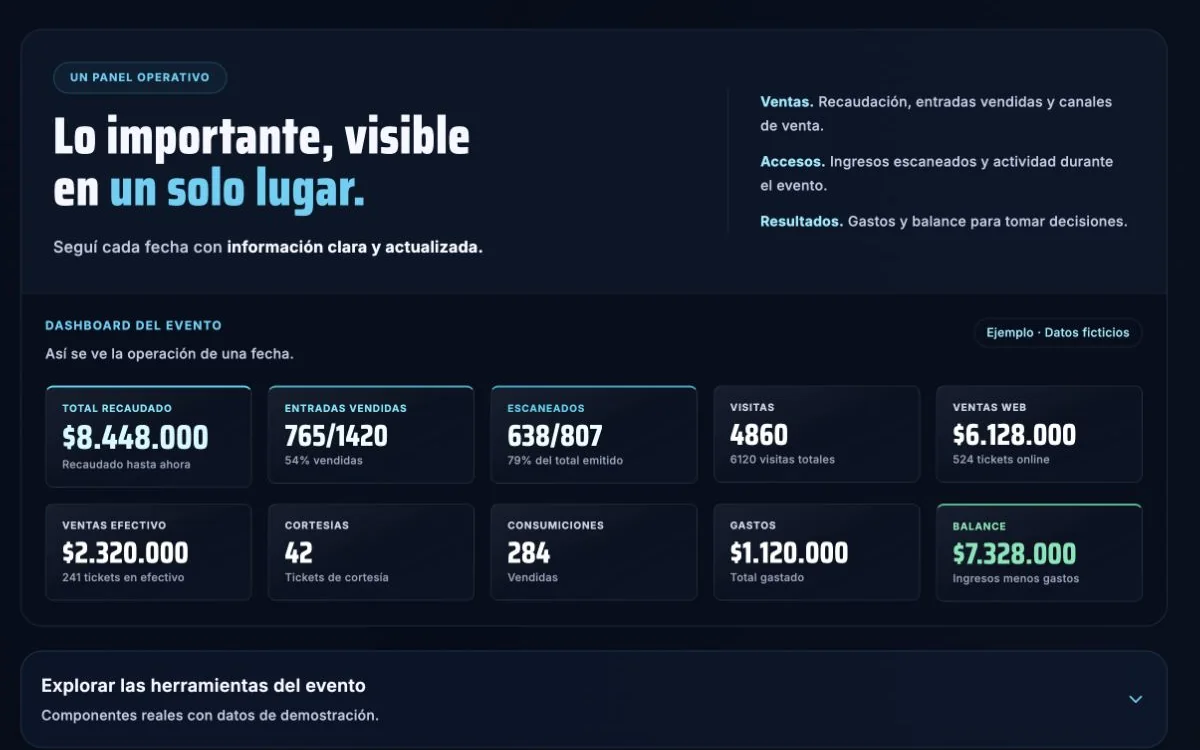
Task: Click the "Vendidas" subtext under Consumiciones
Action: click(533, 578)
